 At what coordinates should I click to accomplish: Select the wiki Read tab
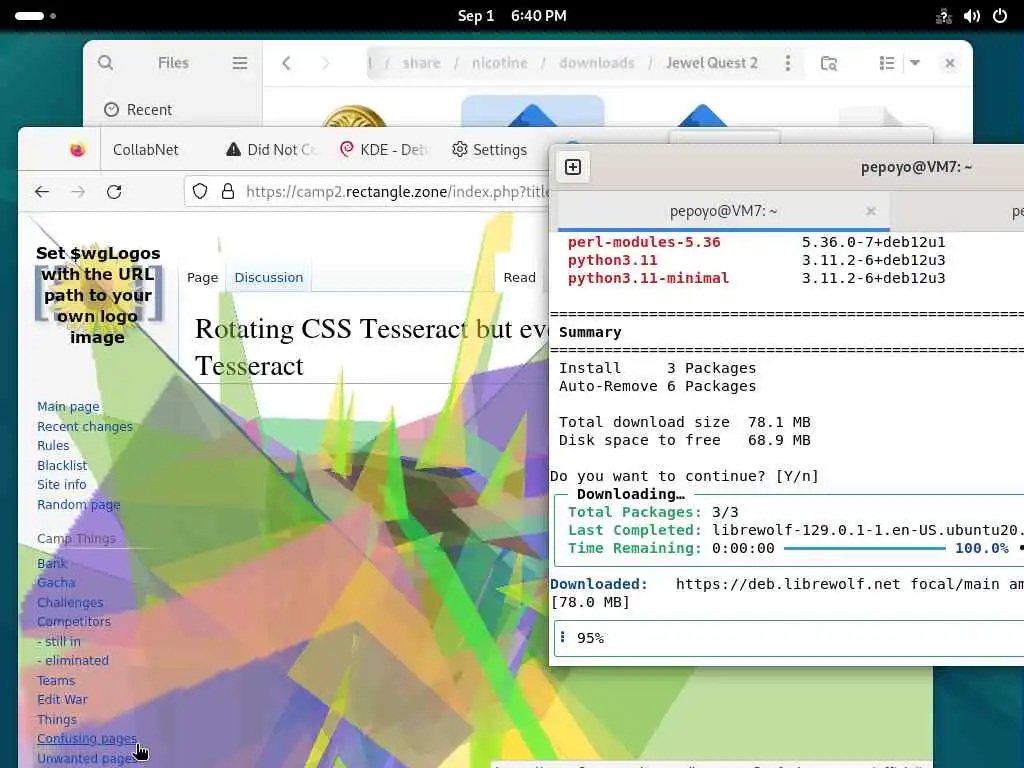tap(519, 277)
